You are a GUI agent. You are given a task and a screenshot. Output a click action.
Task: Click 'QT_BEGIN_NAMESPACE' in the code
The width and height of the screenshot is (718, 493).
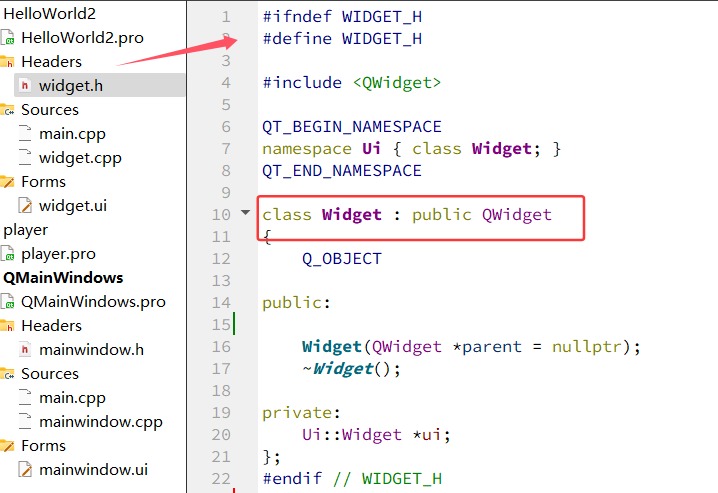tap(352, 127)
